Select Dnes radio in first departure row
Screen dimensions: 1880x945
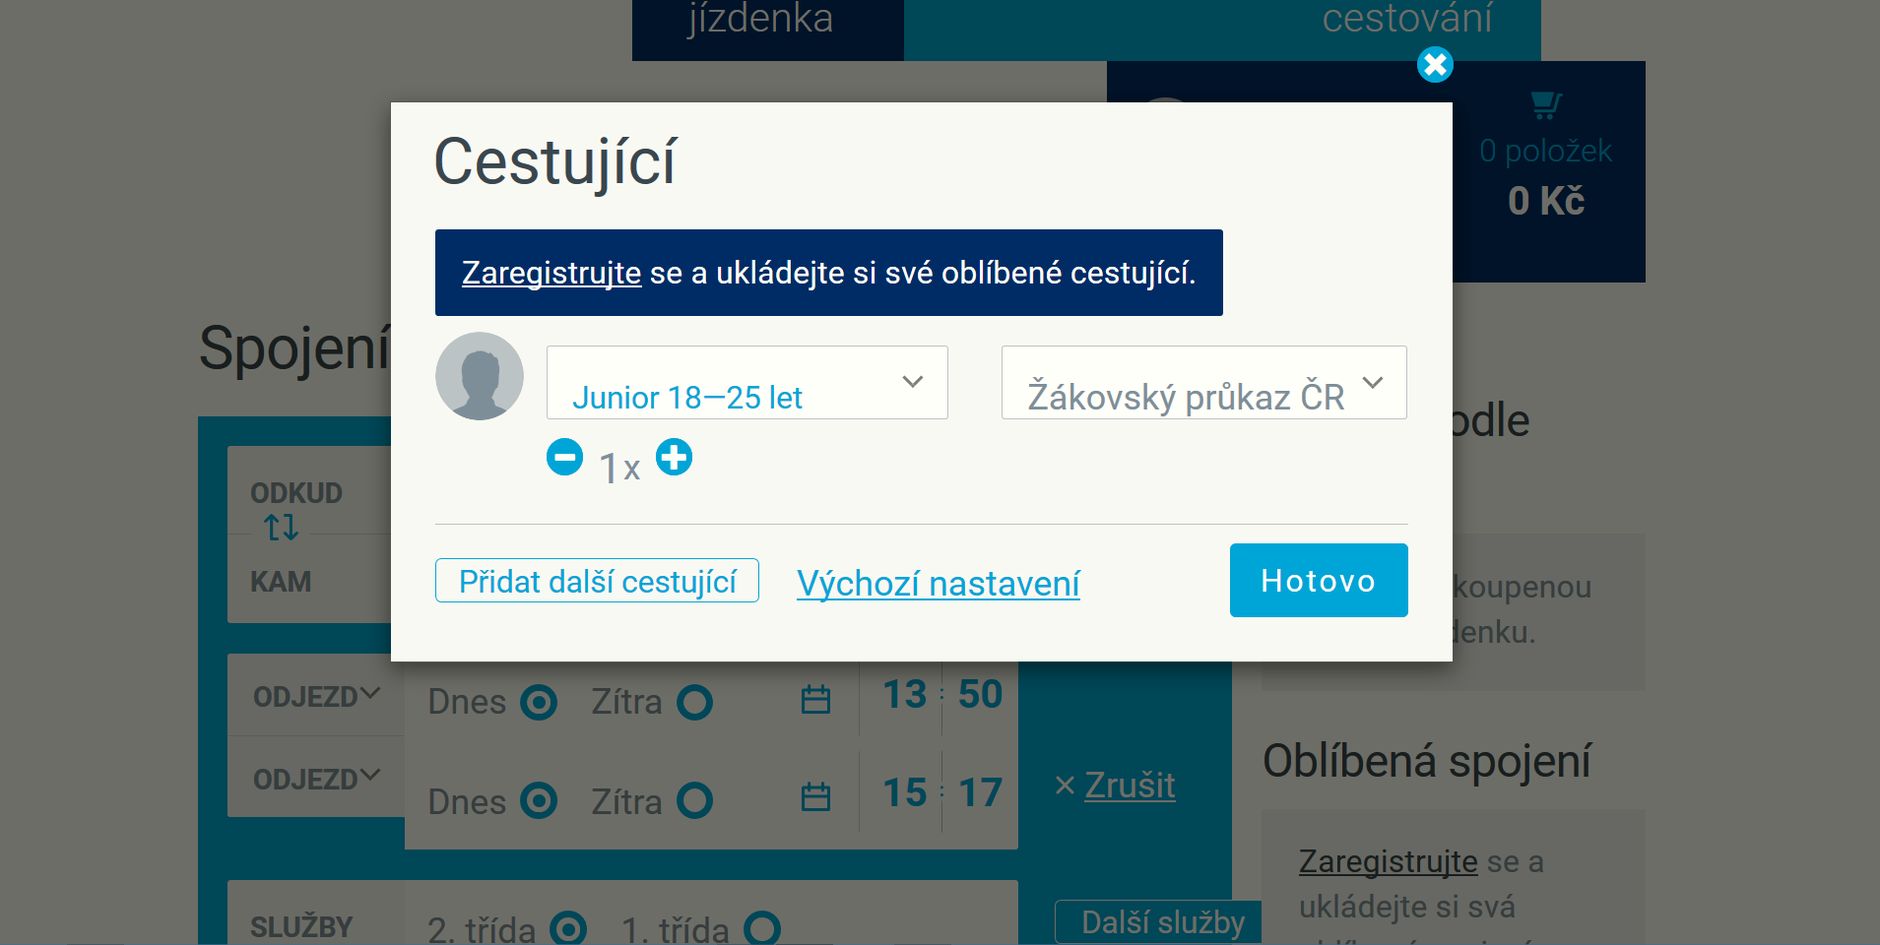[539, 702]
